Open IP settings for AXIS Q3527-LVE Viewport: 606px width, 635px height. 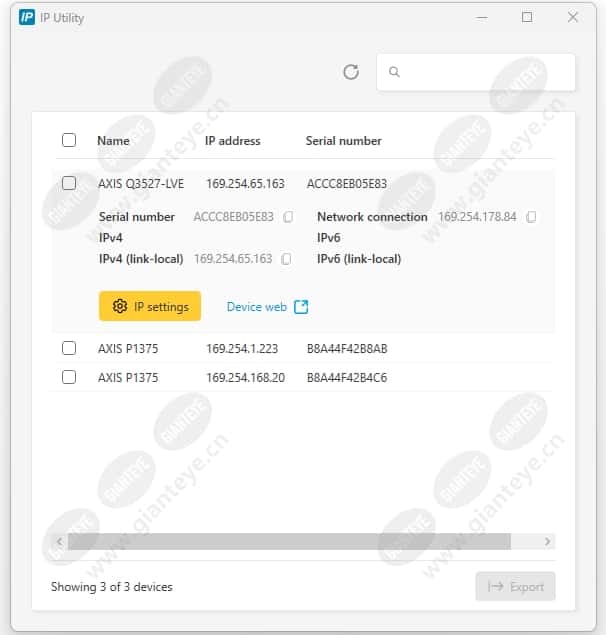(150, 306)
